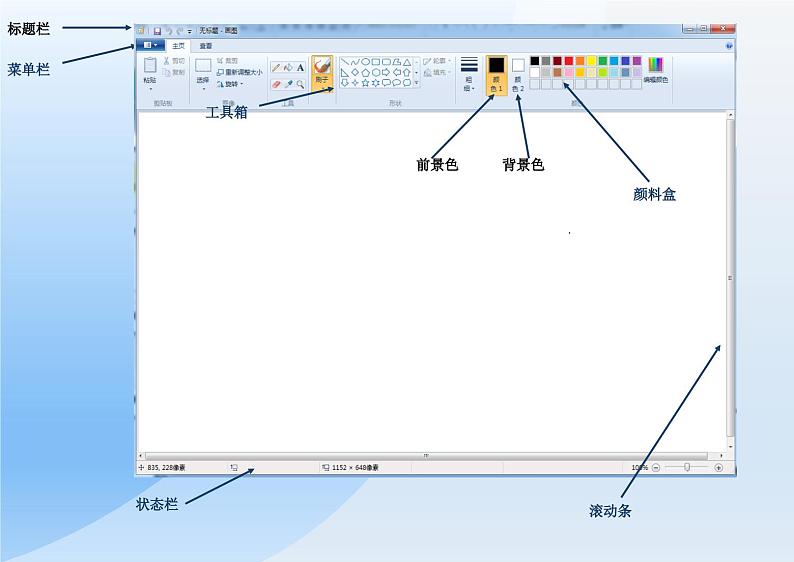Select the Text tool (A)

point(300,67)
